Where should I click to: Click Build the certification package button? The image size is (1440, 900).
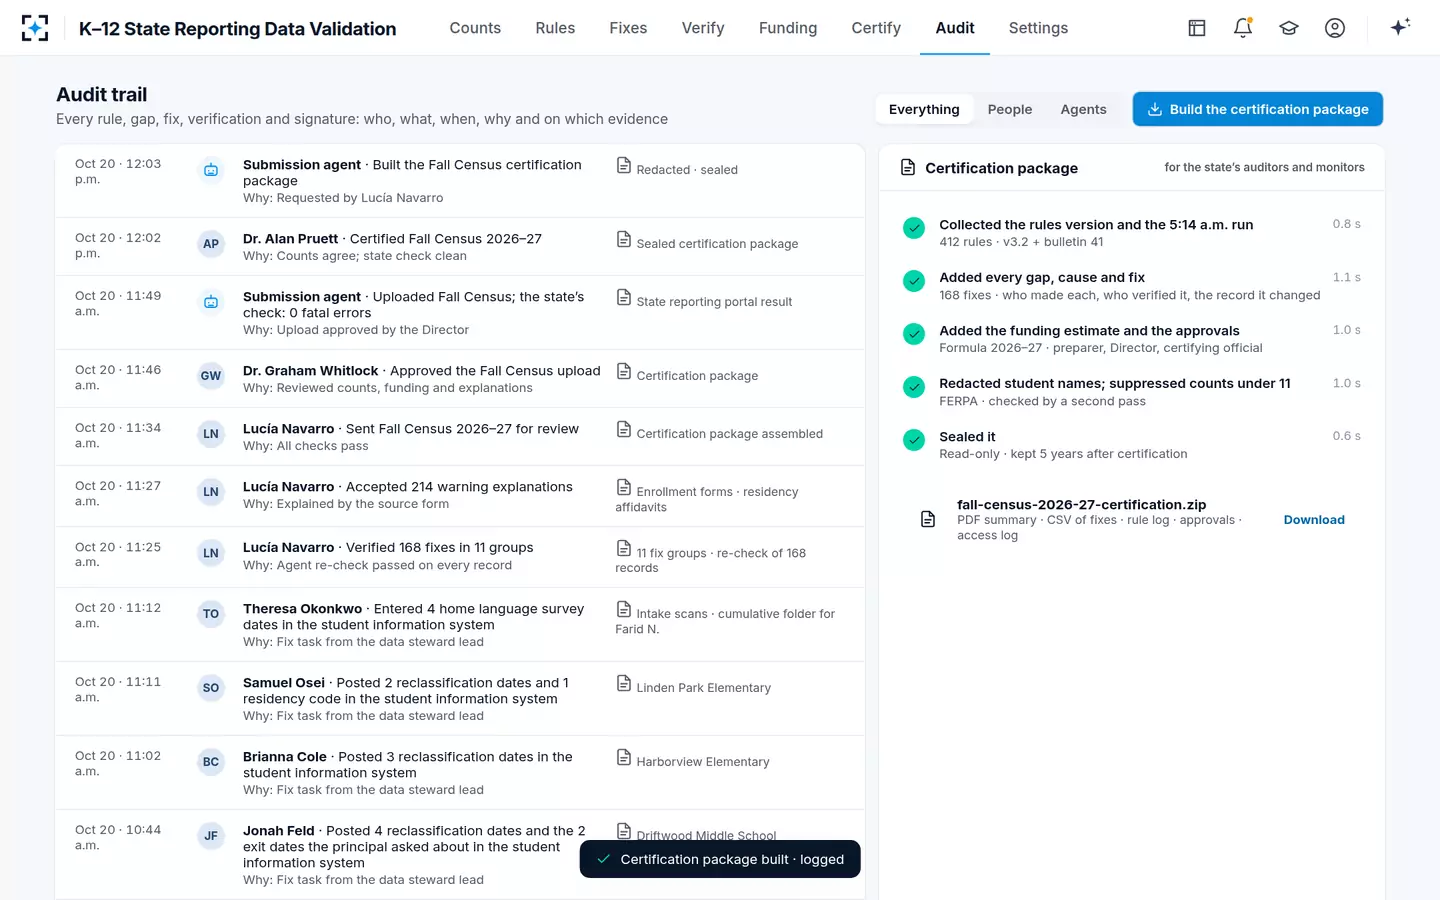[x=1258, y=109]
